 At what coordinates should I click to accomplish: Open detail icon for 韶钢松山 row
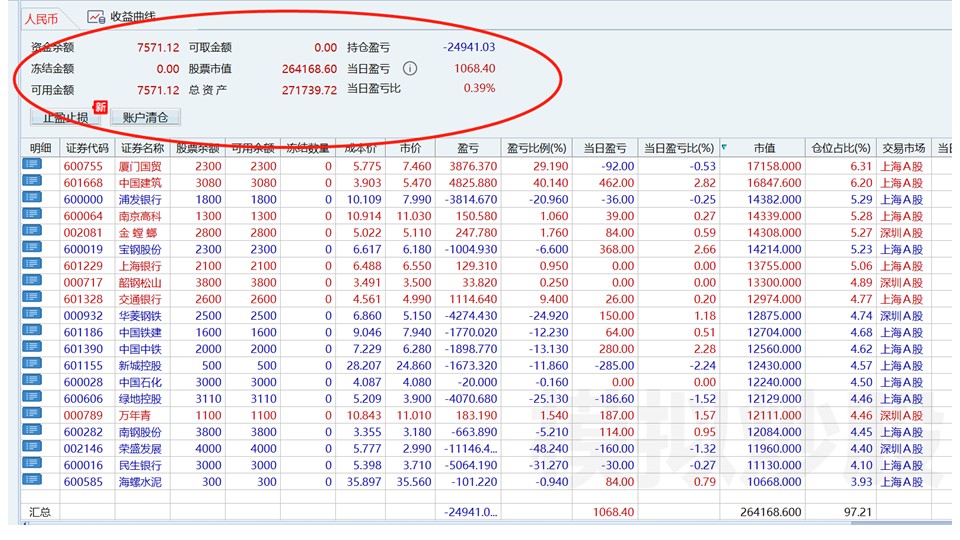click(x=32, y=280)
